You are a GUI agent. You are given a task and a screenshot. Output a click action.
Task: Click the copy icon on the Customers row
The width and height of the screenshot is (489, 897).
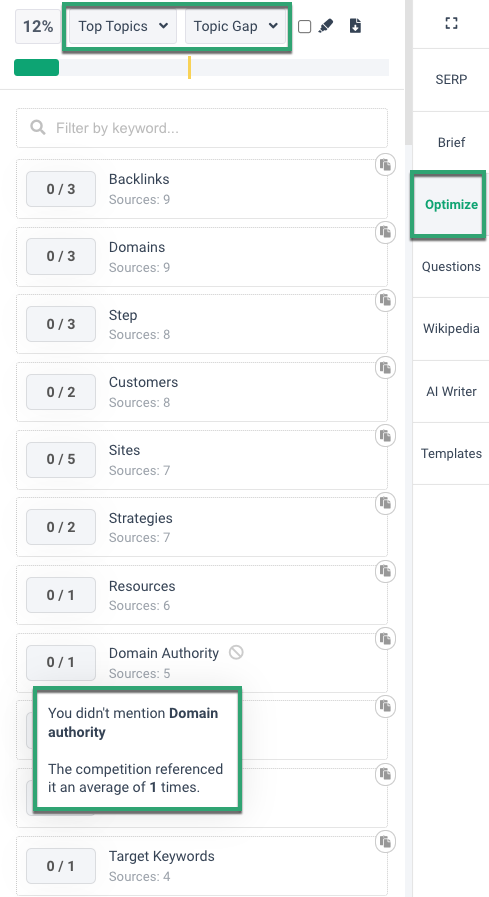tap(385, 368)
